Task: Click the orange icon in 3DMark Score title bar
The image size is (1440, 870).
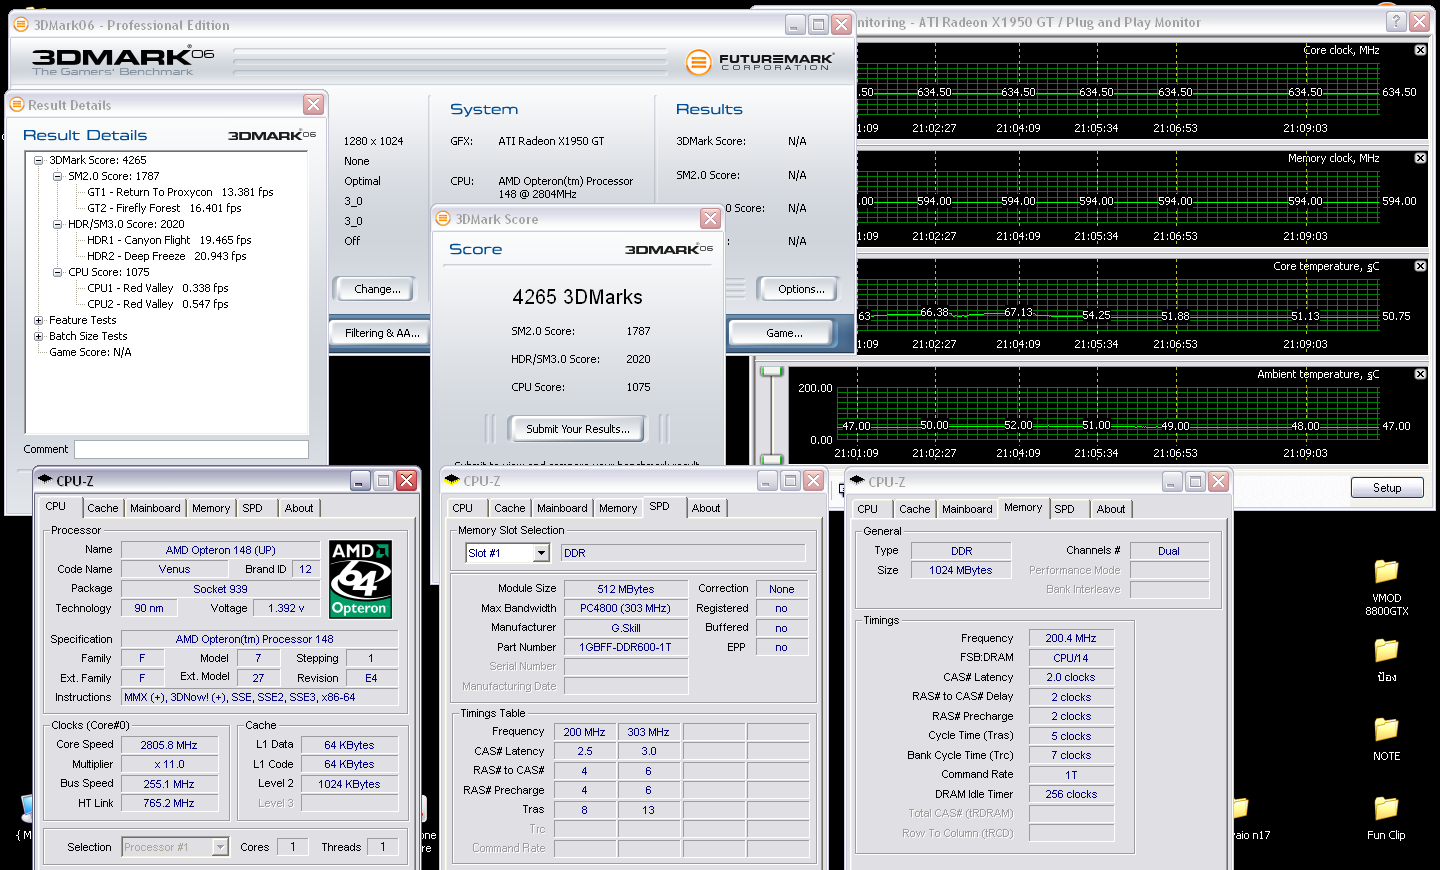Action: tap(444, 218)
